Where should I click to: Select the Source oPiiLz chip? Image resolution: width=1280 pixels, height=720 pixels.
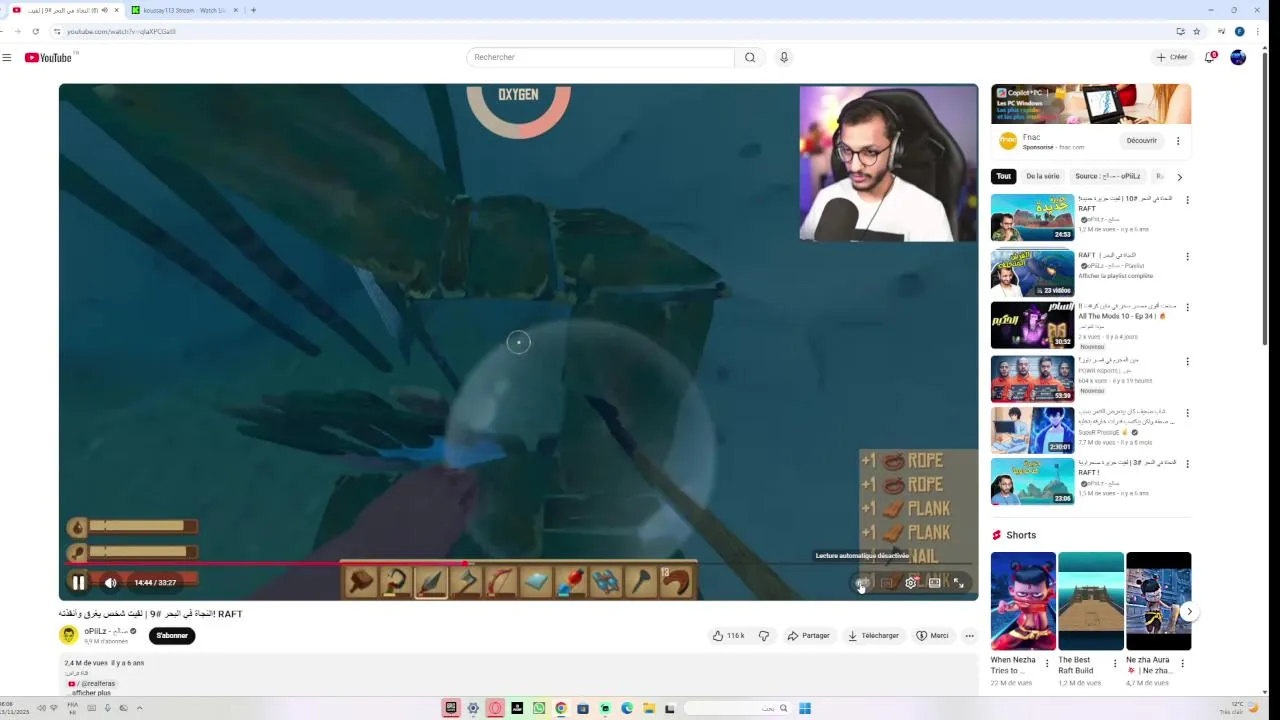[1107, 176]
